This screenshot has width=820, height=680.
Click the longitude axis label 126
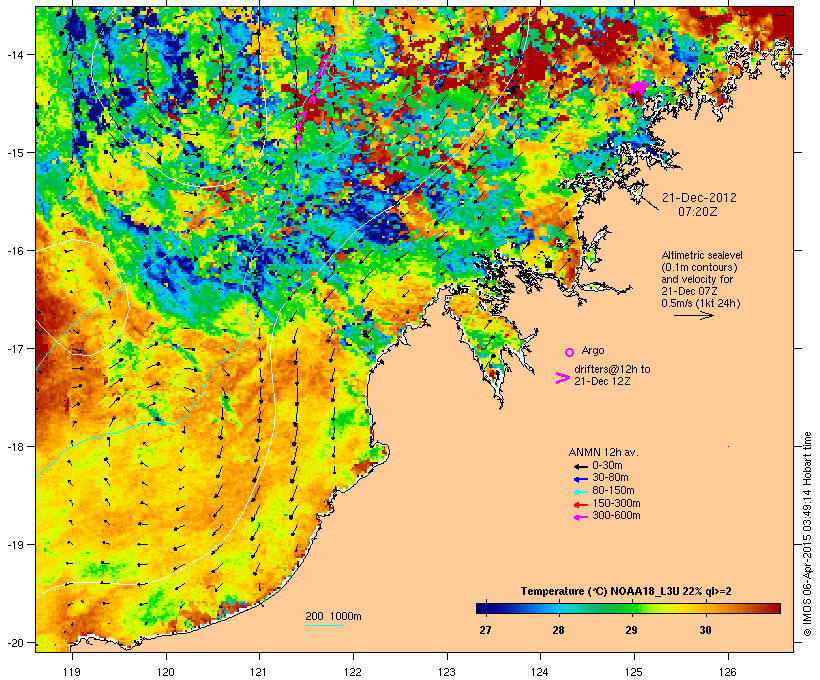click(x=728, y=672)
